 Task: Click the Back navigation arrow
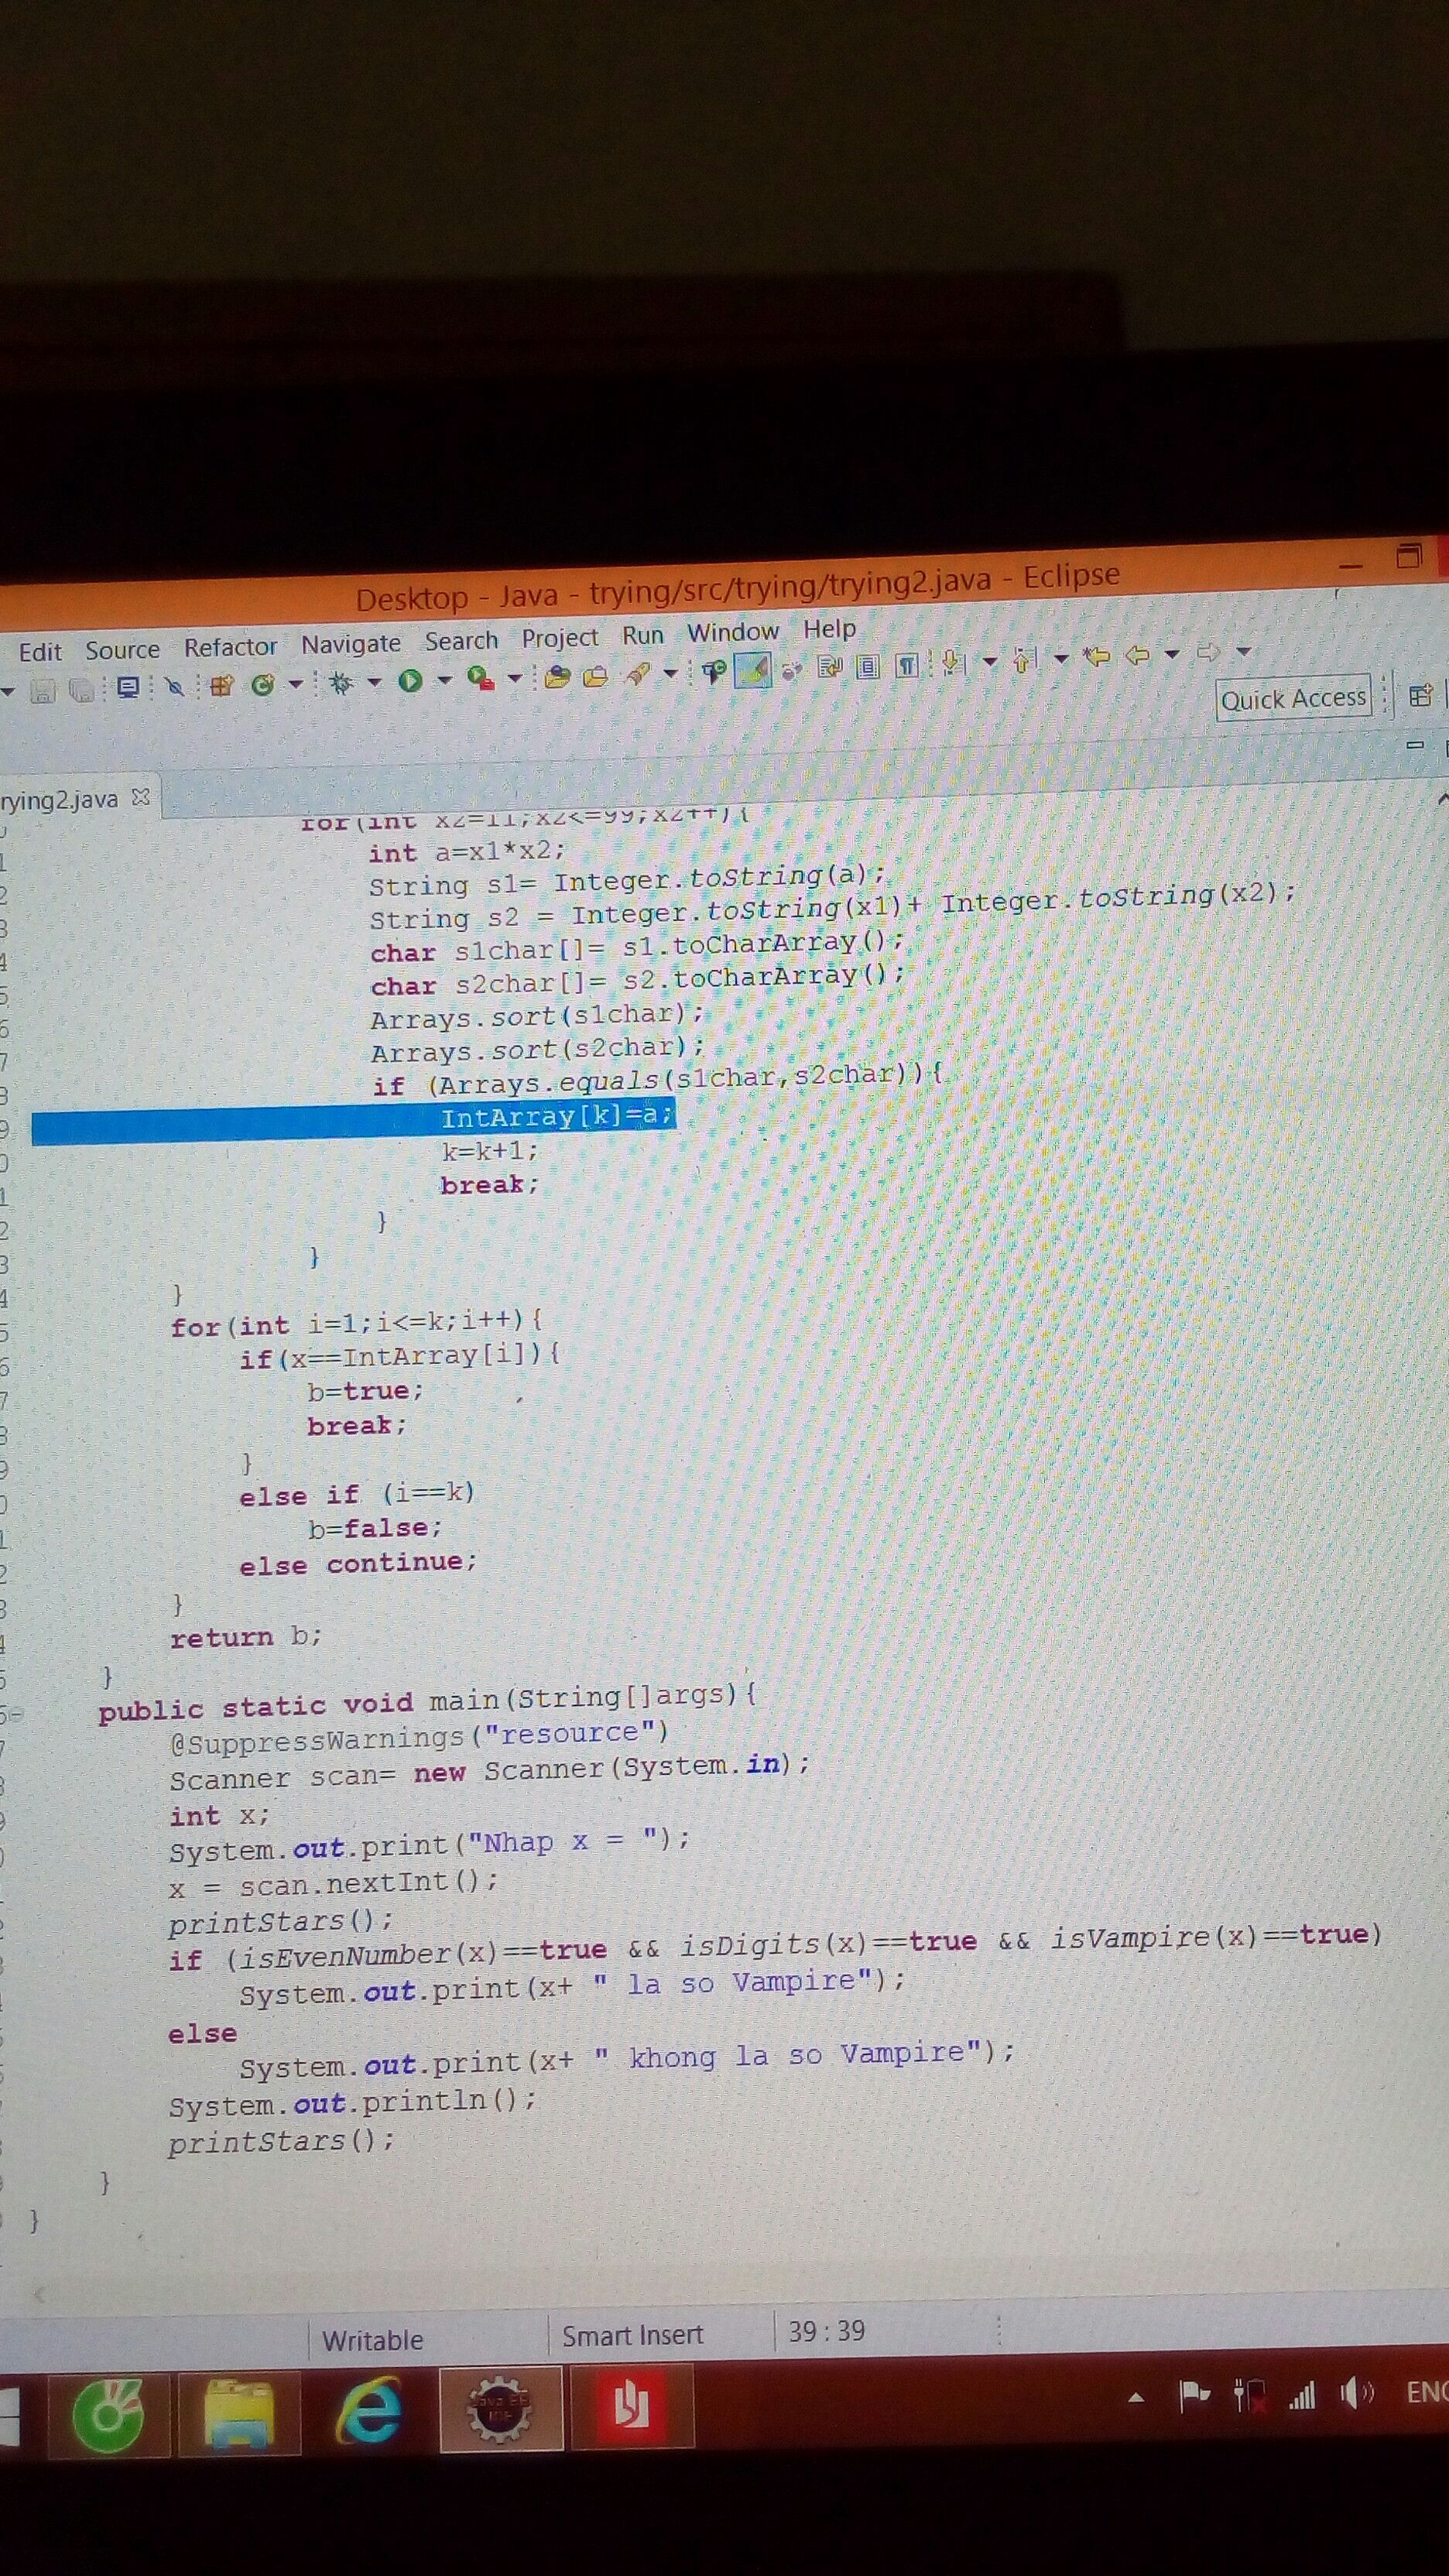click(x=1139, y=656)
